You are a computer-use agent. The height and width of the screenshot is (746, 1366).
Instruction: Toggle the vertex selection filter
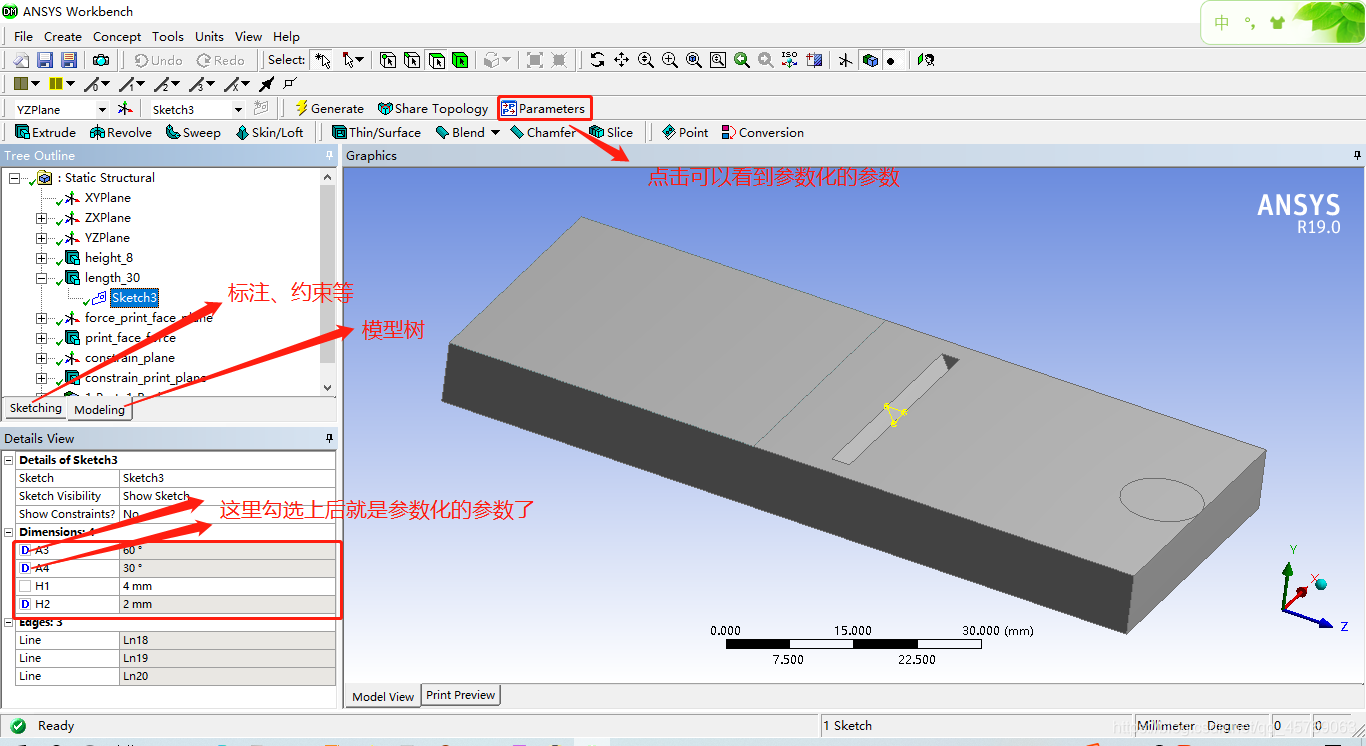point(388,60)
